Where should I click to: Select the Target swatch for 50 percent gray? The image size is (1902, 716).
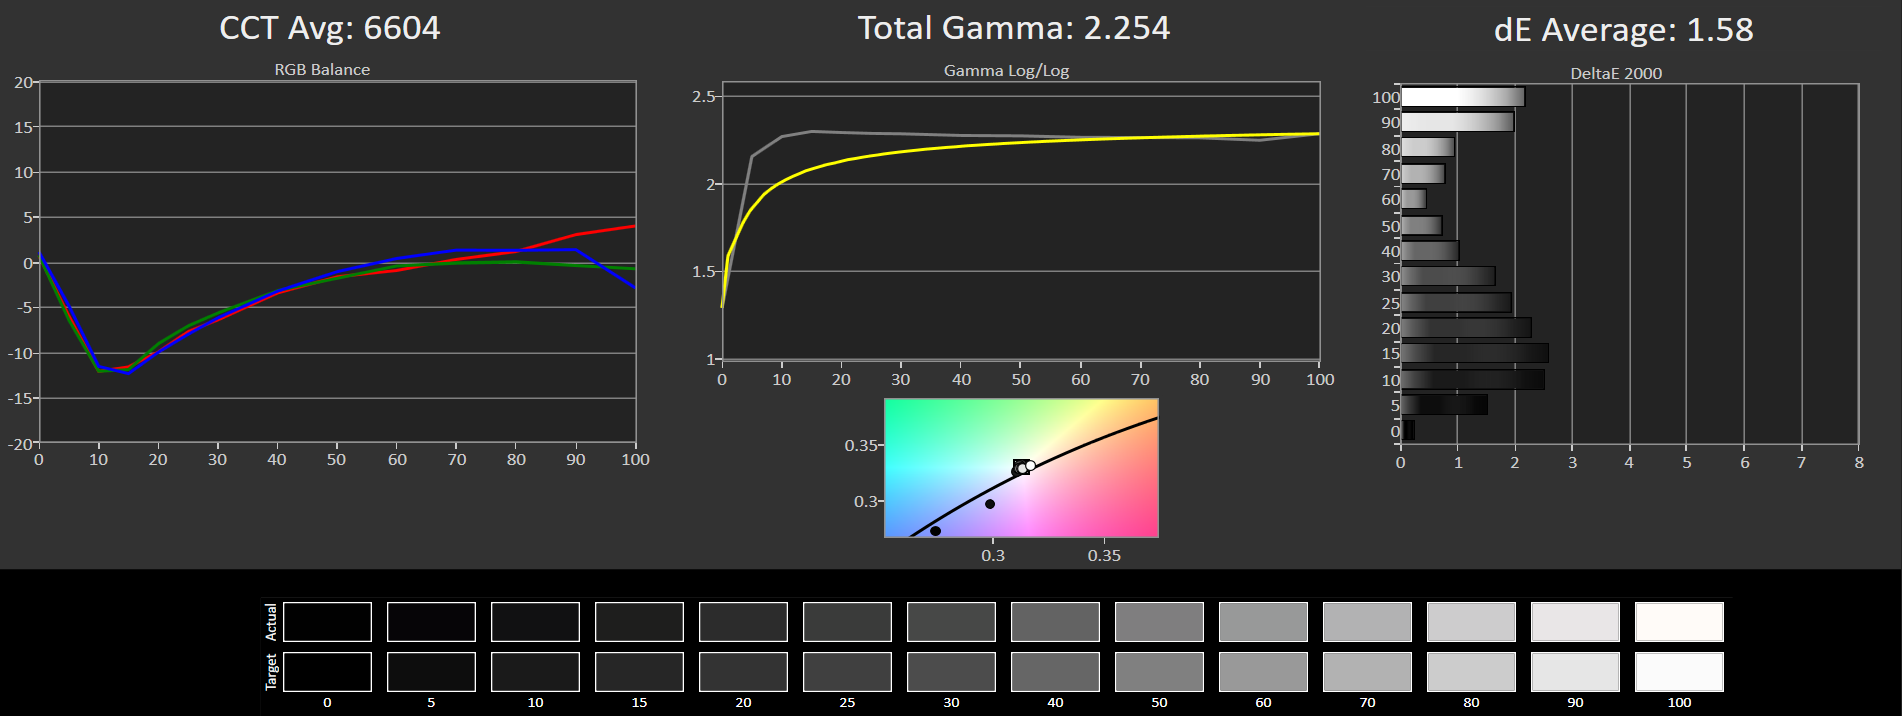tap(1159, 672)
